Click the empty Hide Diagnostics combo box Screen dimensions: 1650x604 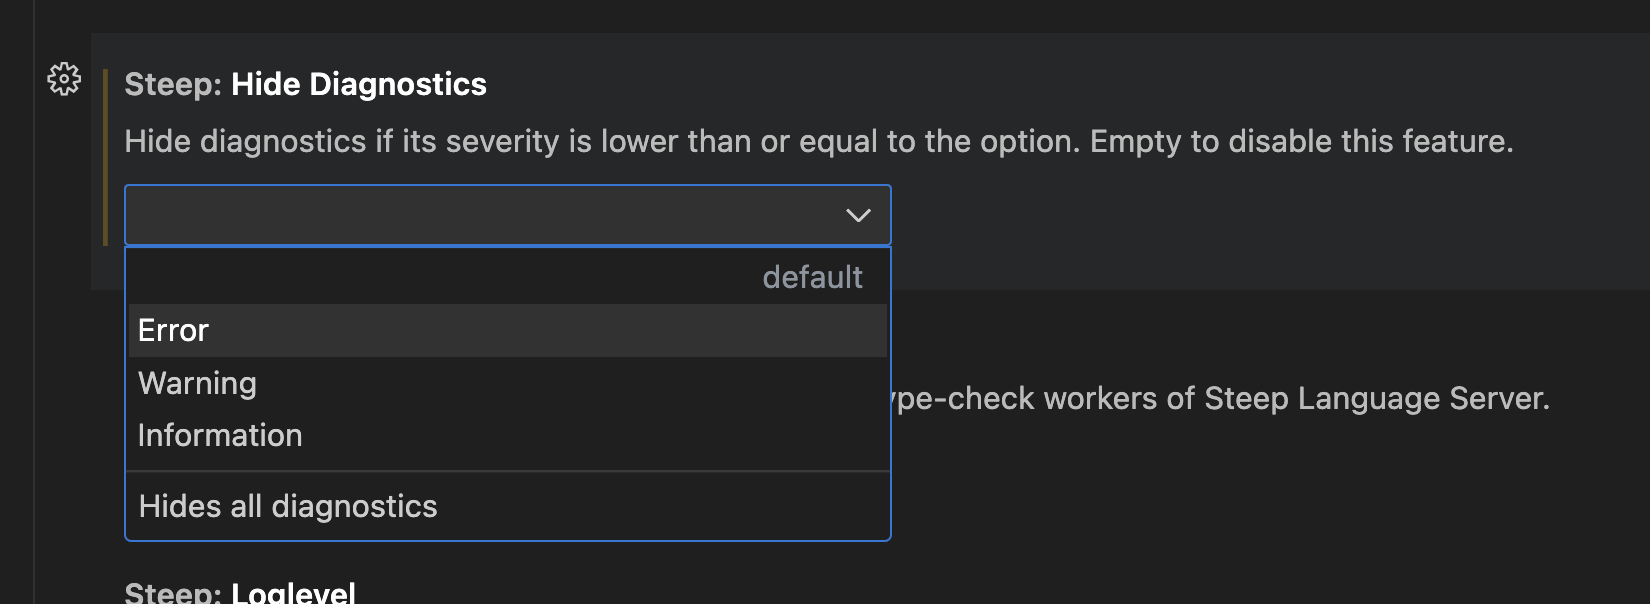coord(508,215)
